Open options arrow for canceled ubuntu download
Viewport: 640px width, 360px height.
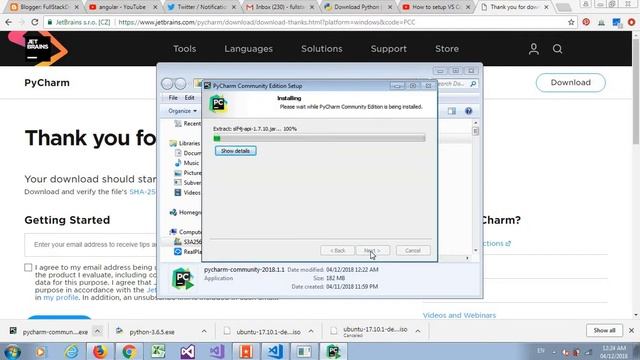click(x=418, y=331)
